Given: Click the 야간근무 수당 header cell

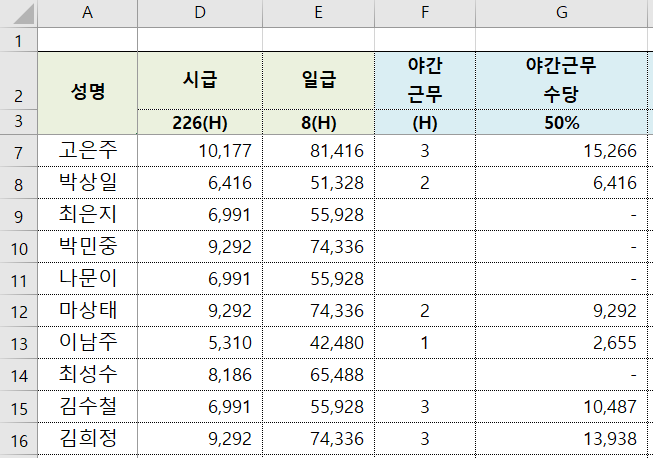Looking at the screenshot, I should [562, 81].
